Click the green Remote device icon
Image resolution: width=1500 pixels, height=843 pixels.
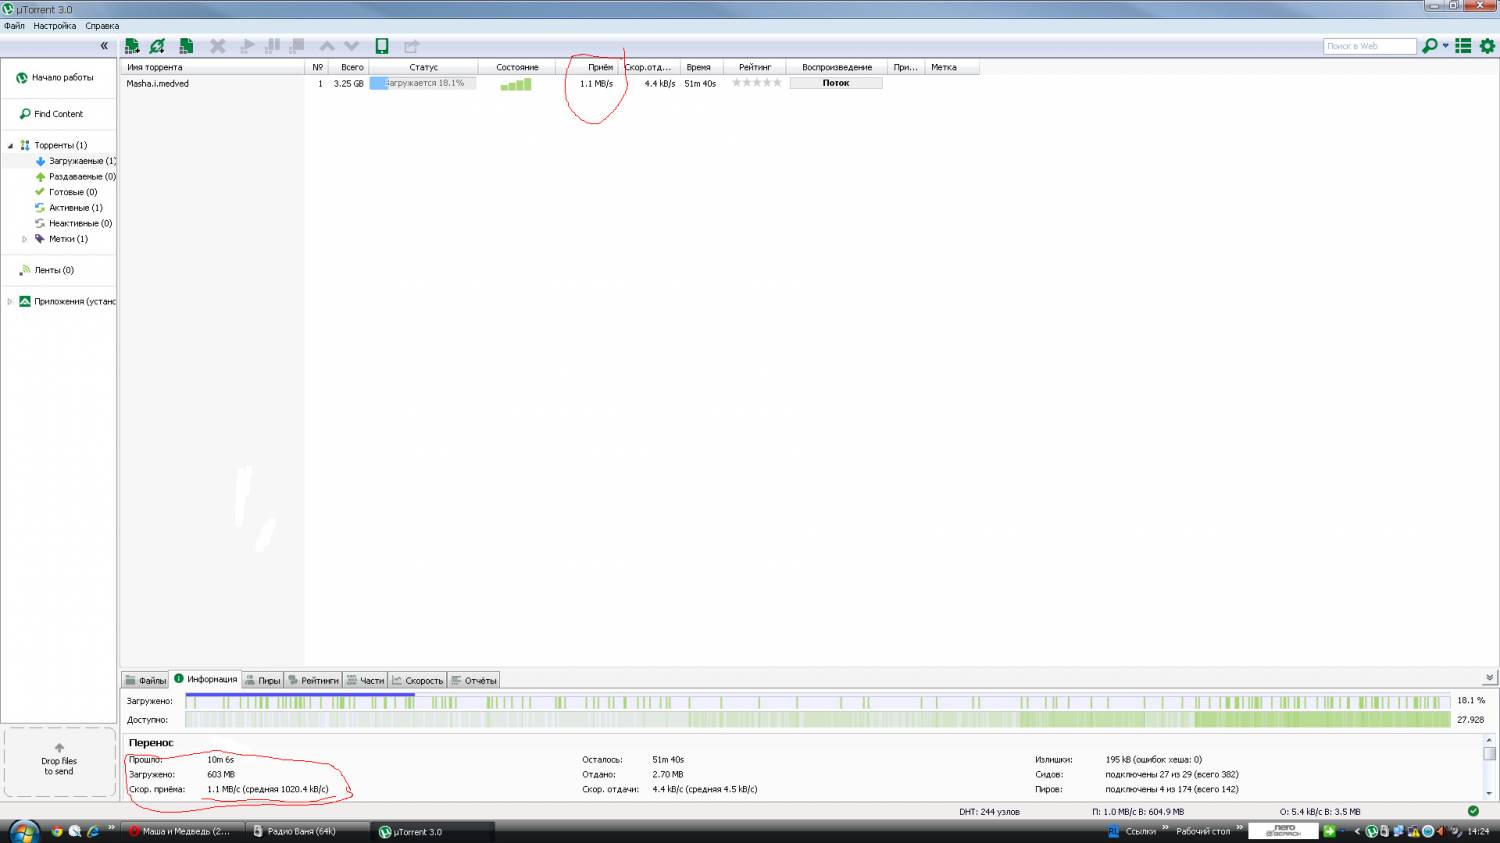(x=382, y=46)
